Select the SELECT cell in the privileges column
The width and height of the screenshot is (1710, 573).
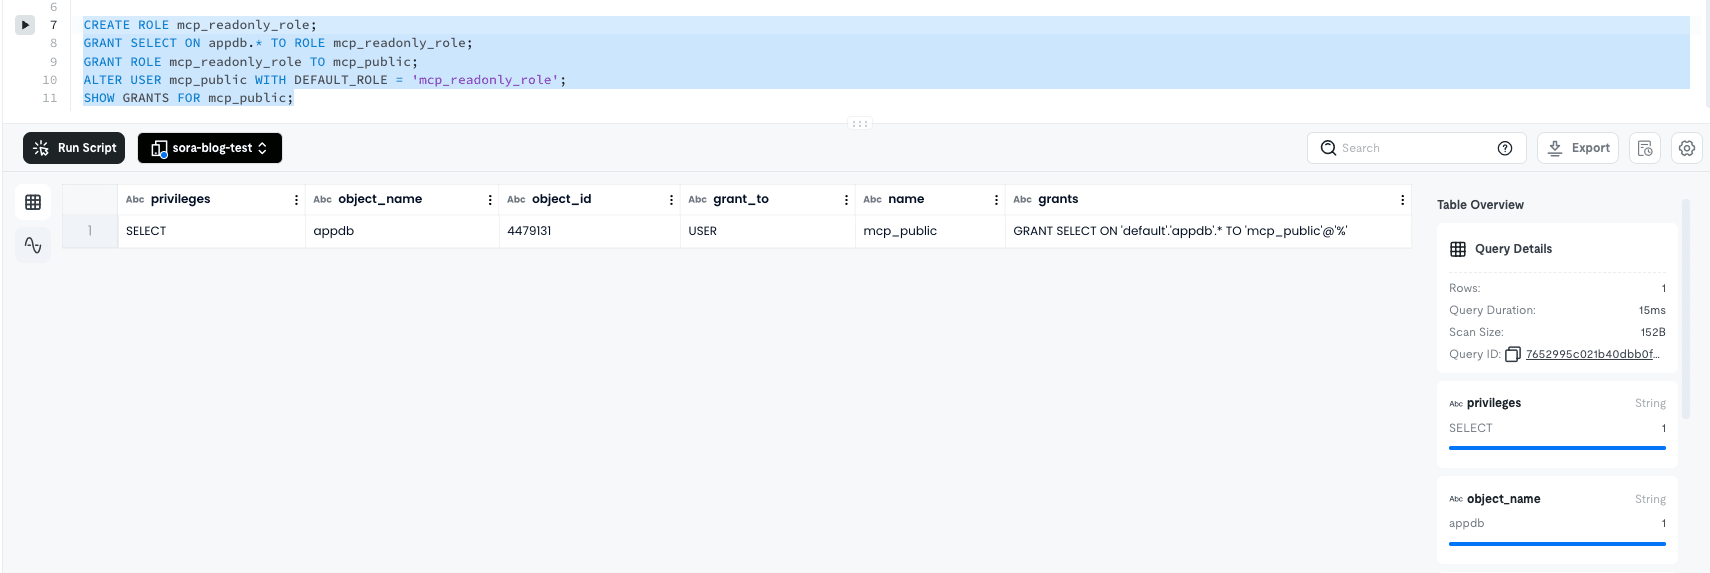coord(211,231)
